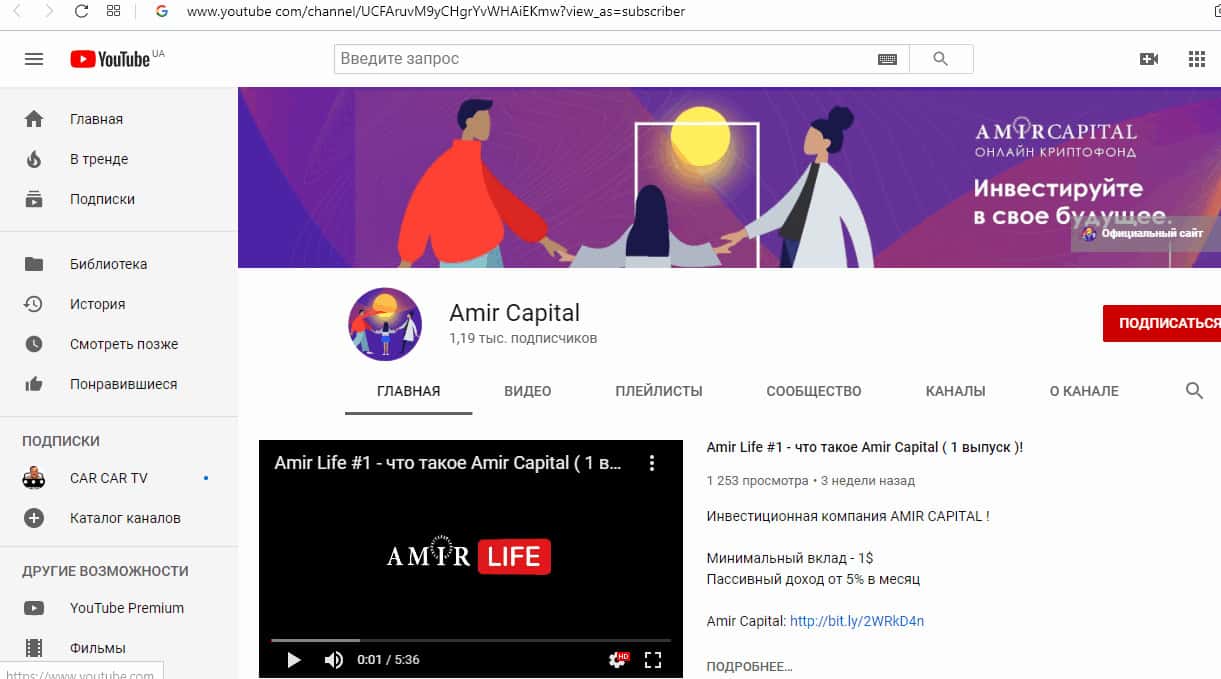Open CAR CAR TV subscription

coord(119,478)
